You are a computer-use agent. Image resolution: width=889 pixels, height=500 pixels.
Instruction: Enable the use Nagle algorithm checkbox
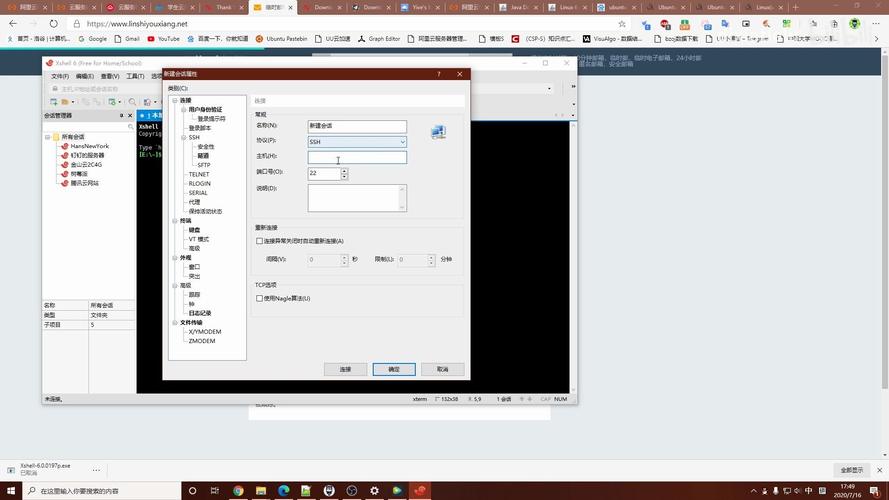click(x=259, y=298)
